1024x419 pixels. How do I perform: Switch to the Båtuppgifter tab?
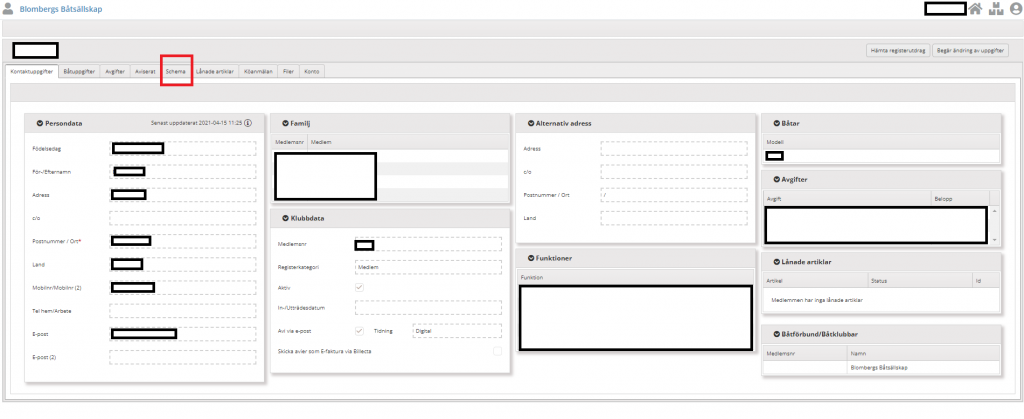tap(80, 72)
